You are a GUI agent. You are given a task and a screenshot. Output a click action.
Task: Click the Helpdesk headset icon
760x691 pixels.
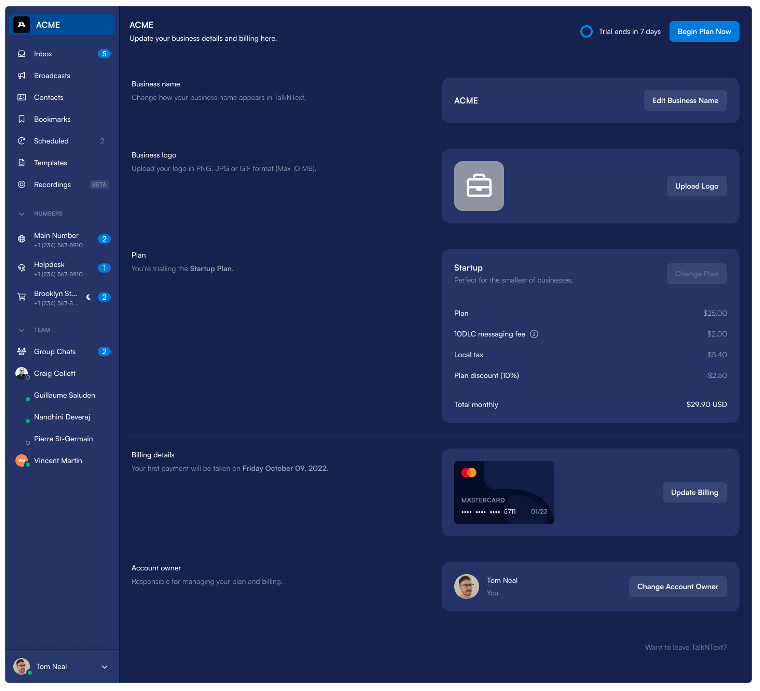coord(21,268)
